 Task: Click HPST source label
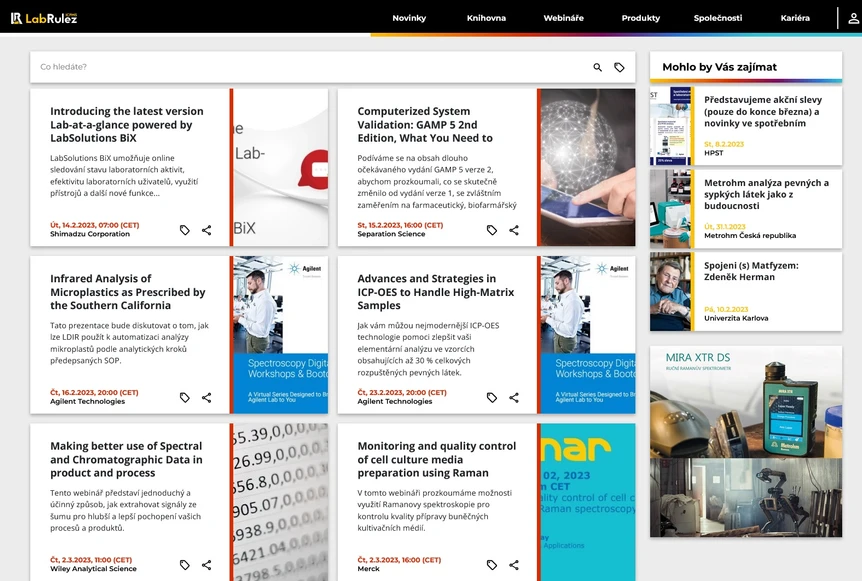point(714,153)
